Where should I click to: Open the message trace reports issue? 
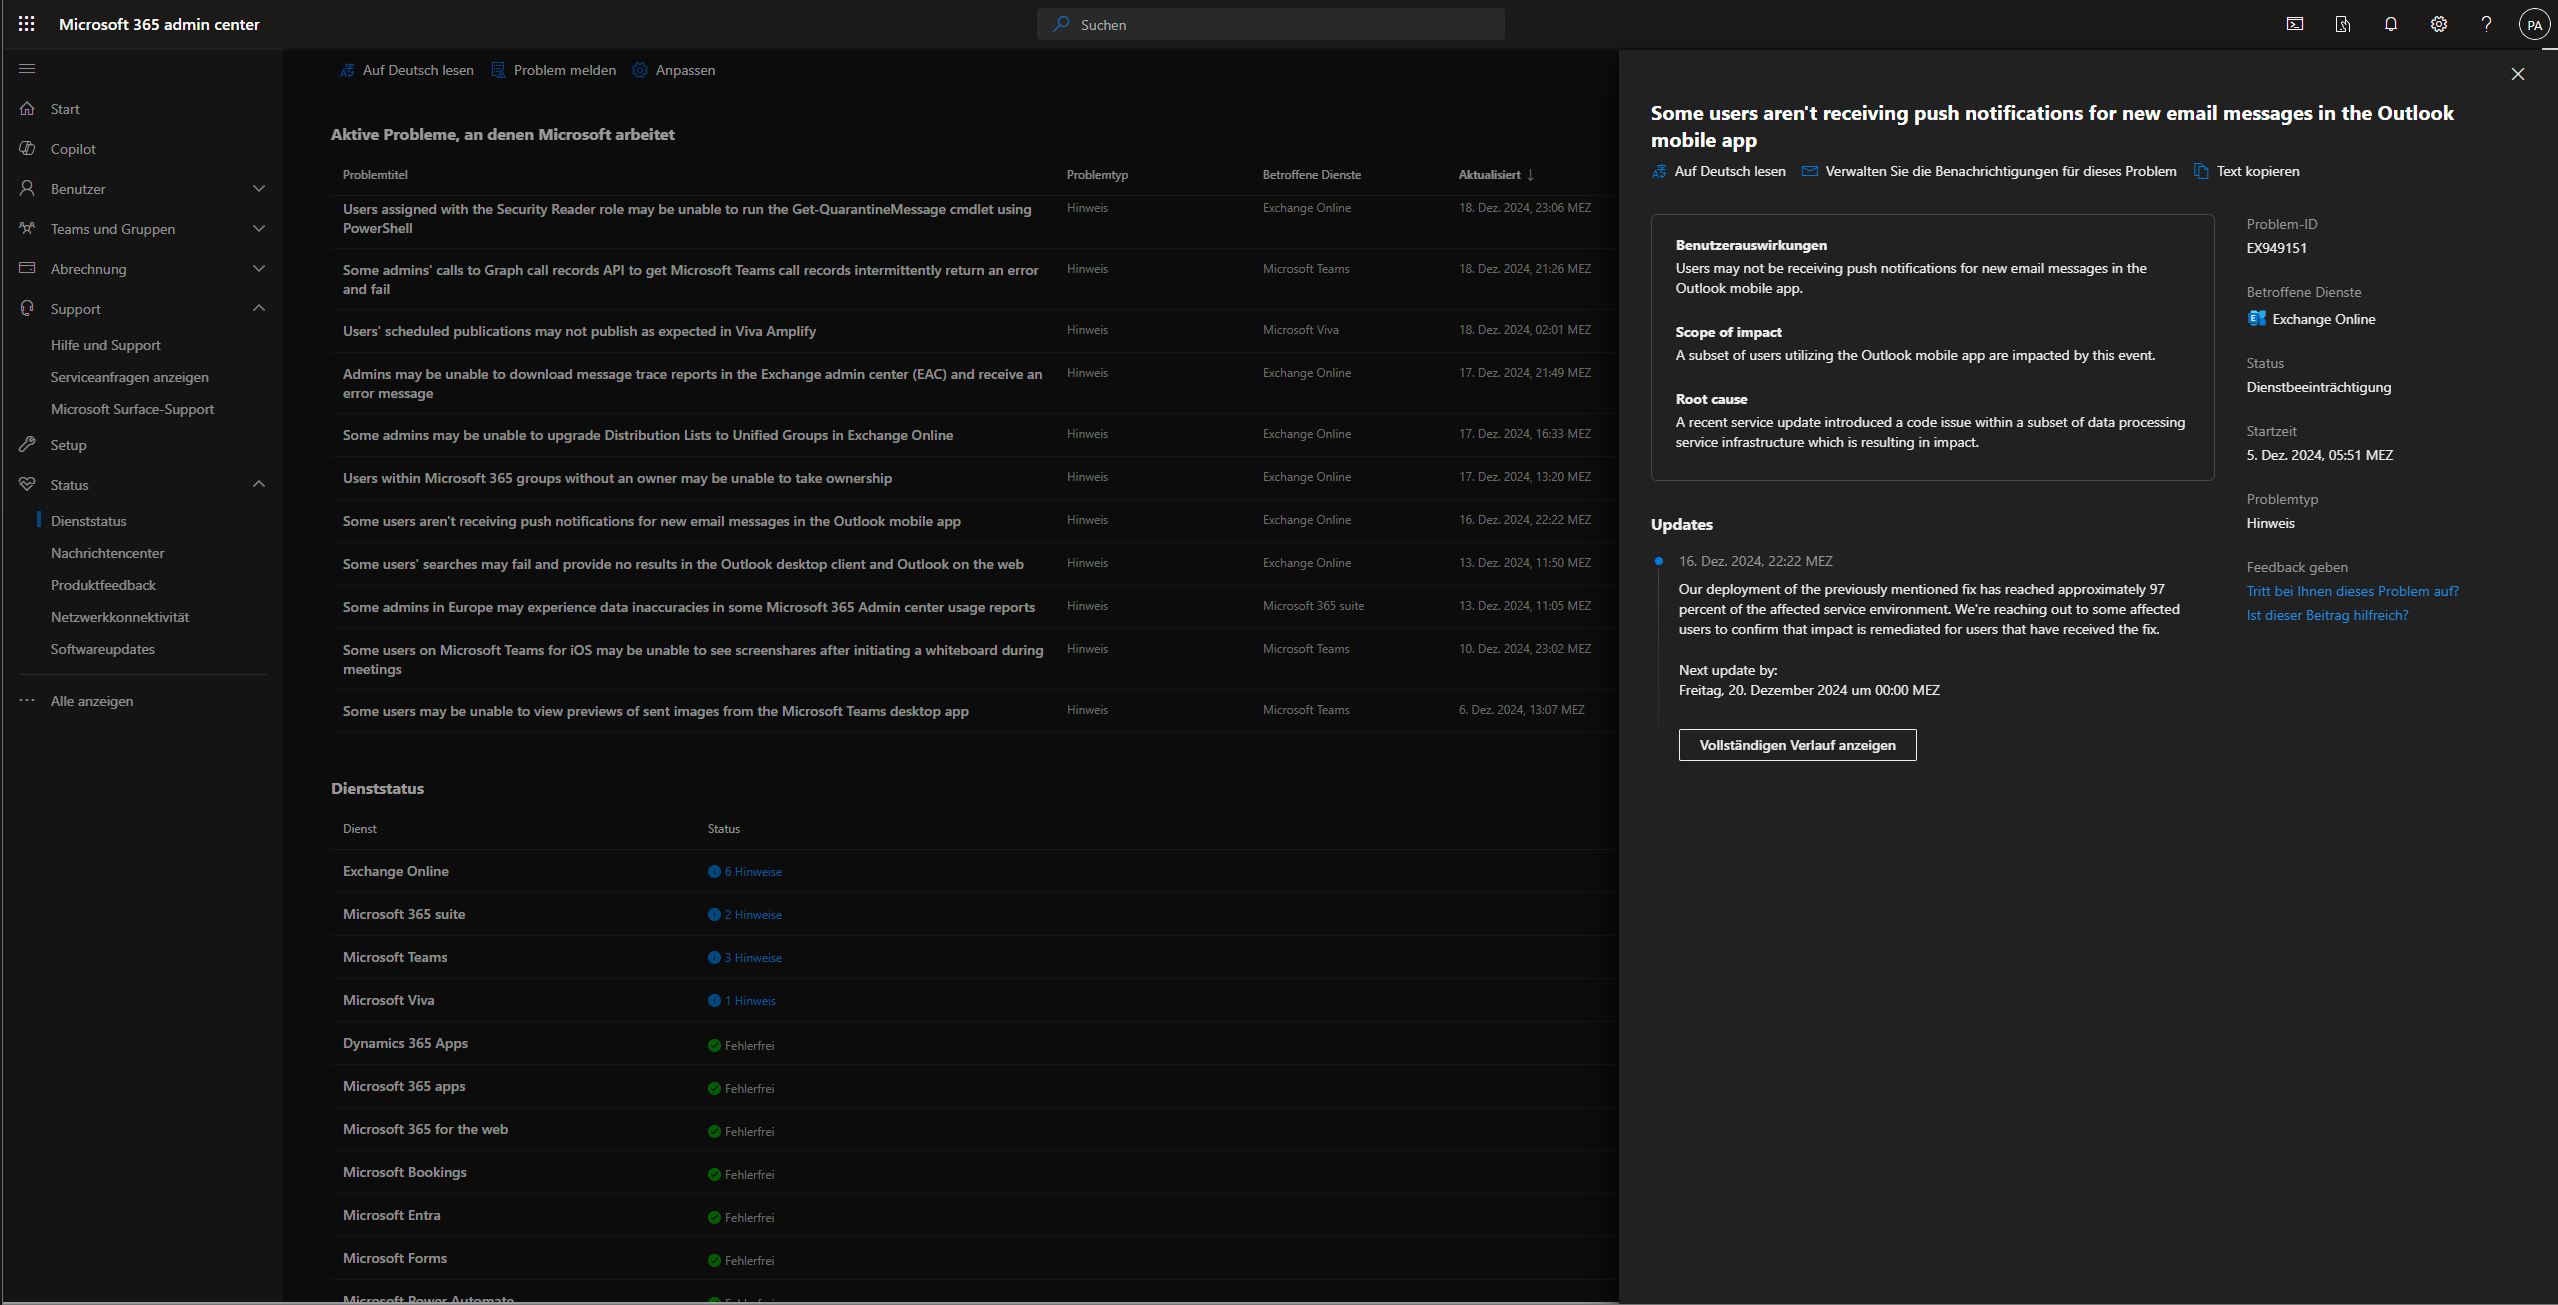point(692,384)
